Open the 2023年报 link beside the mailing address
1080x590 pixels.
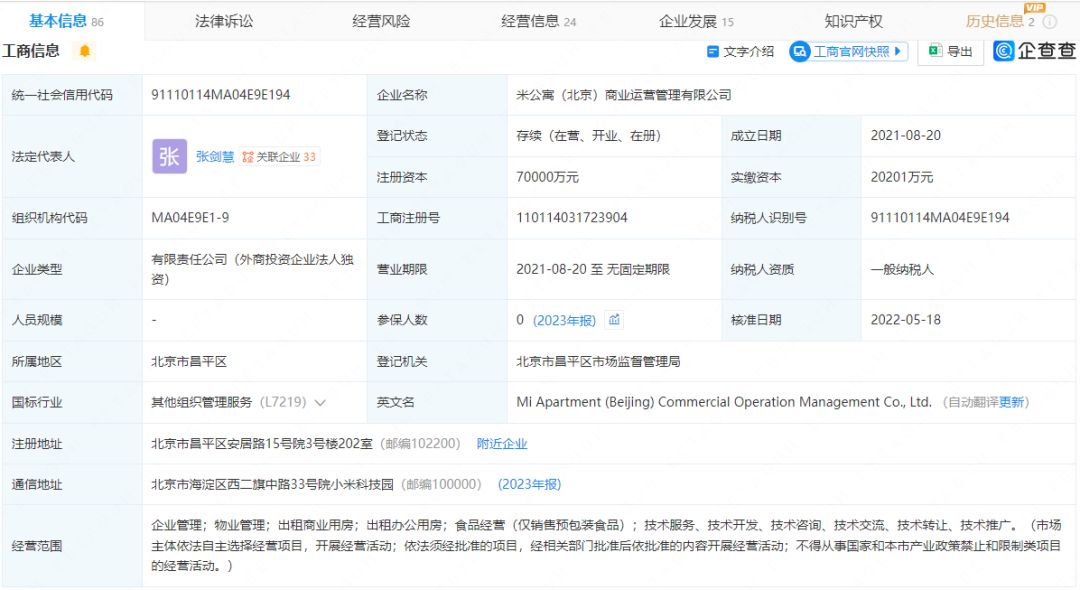[x=529, y=485]
